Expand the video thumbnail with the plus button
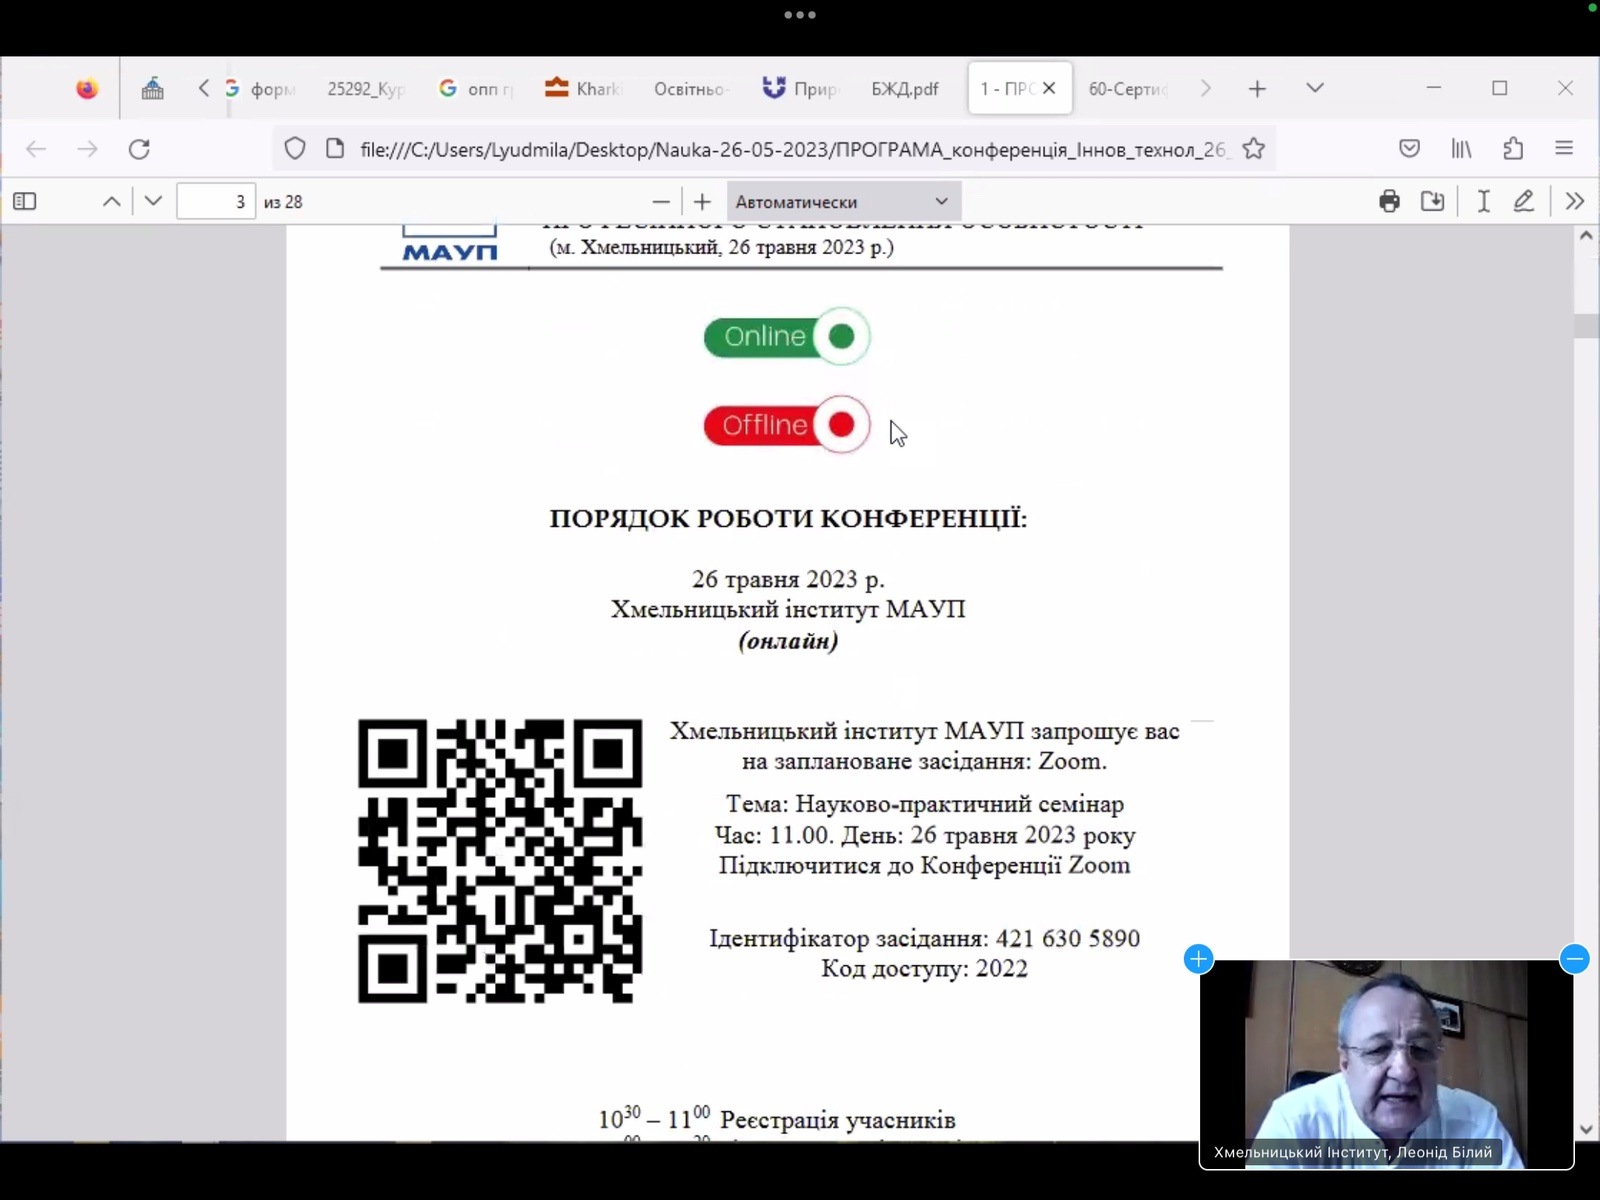This screenshot has width=1600, height=1200. coord(1198,959)
